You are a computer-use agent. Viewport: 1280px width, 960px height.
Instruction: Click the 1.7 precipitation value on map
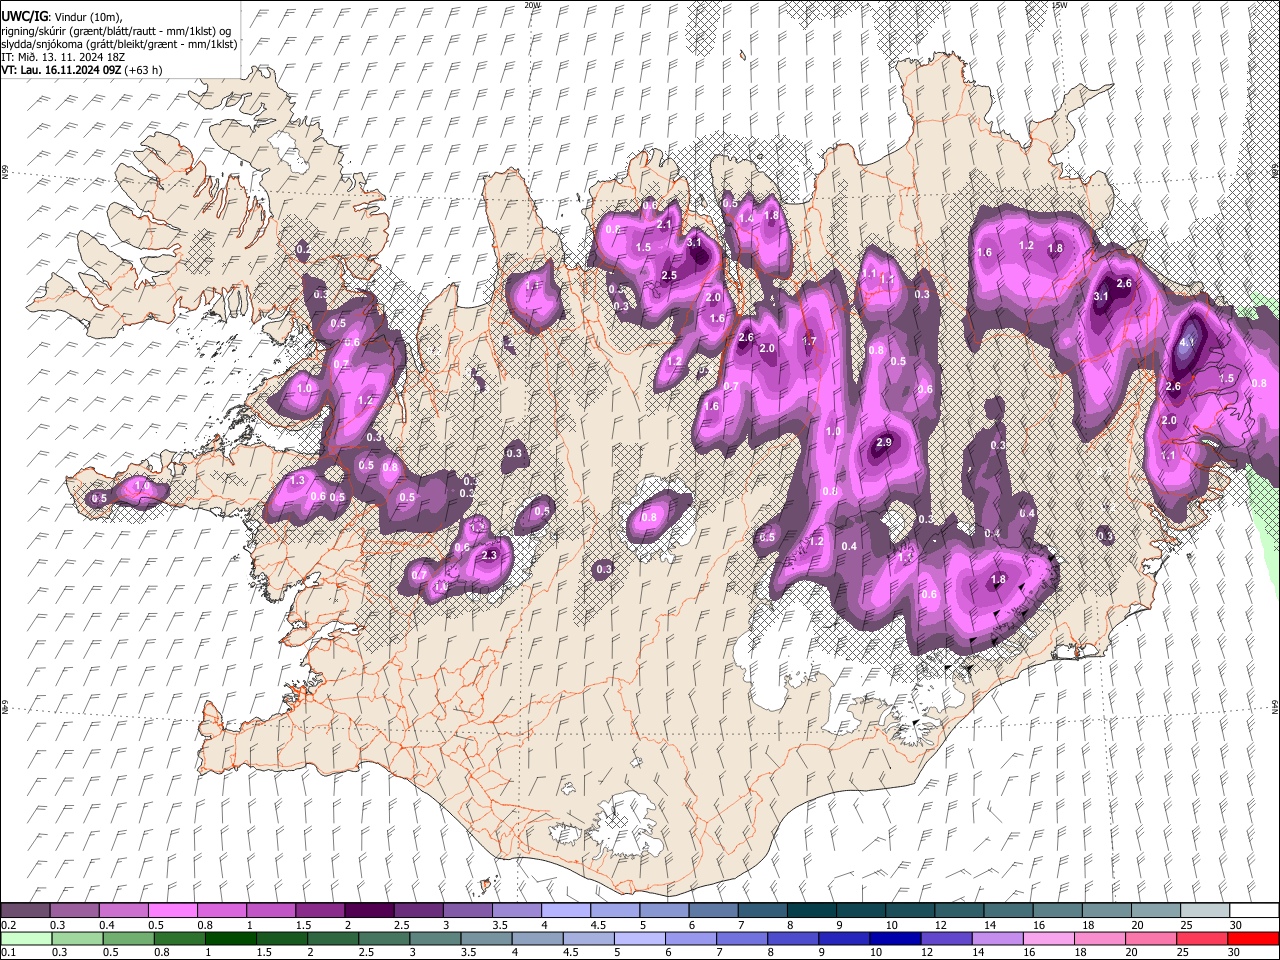(809, 341)
